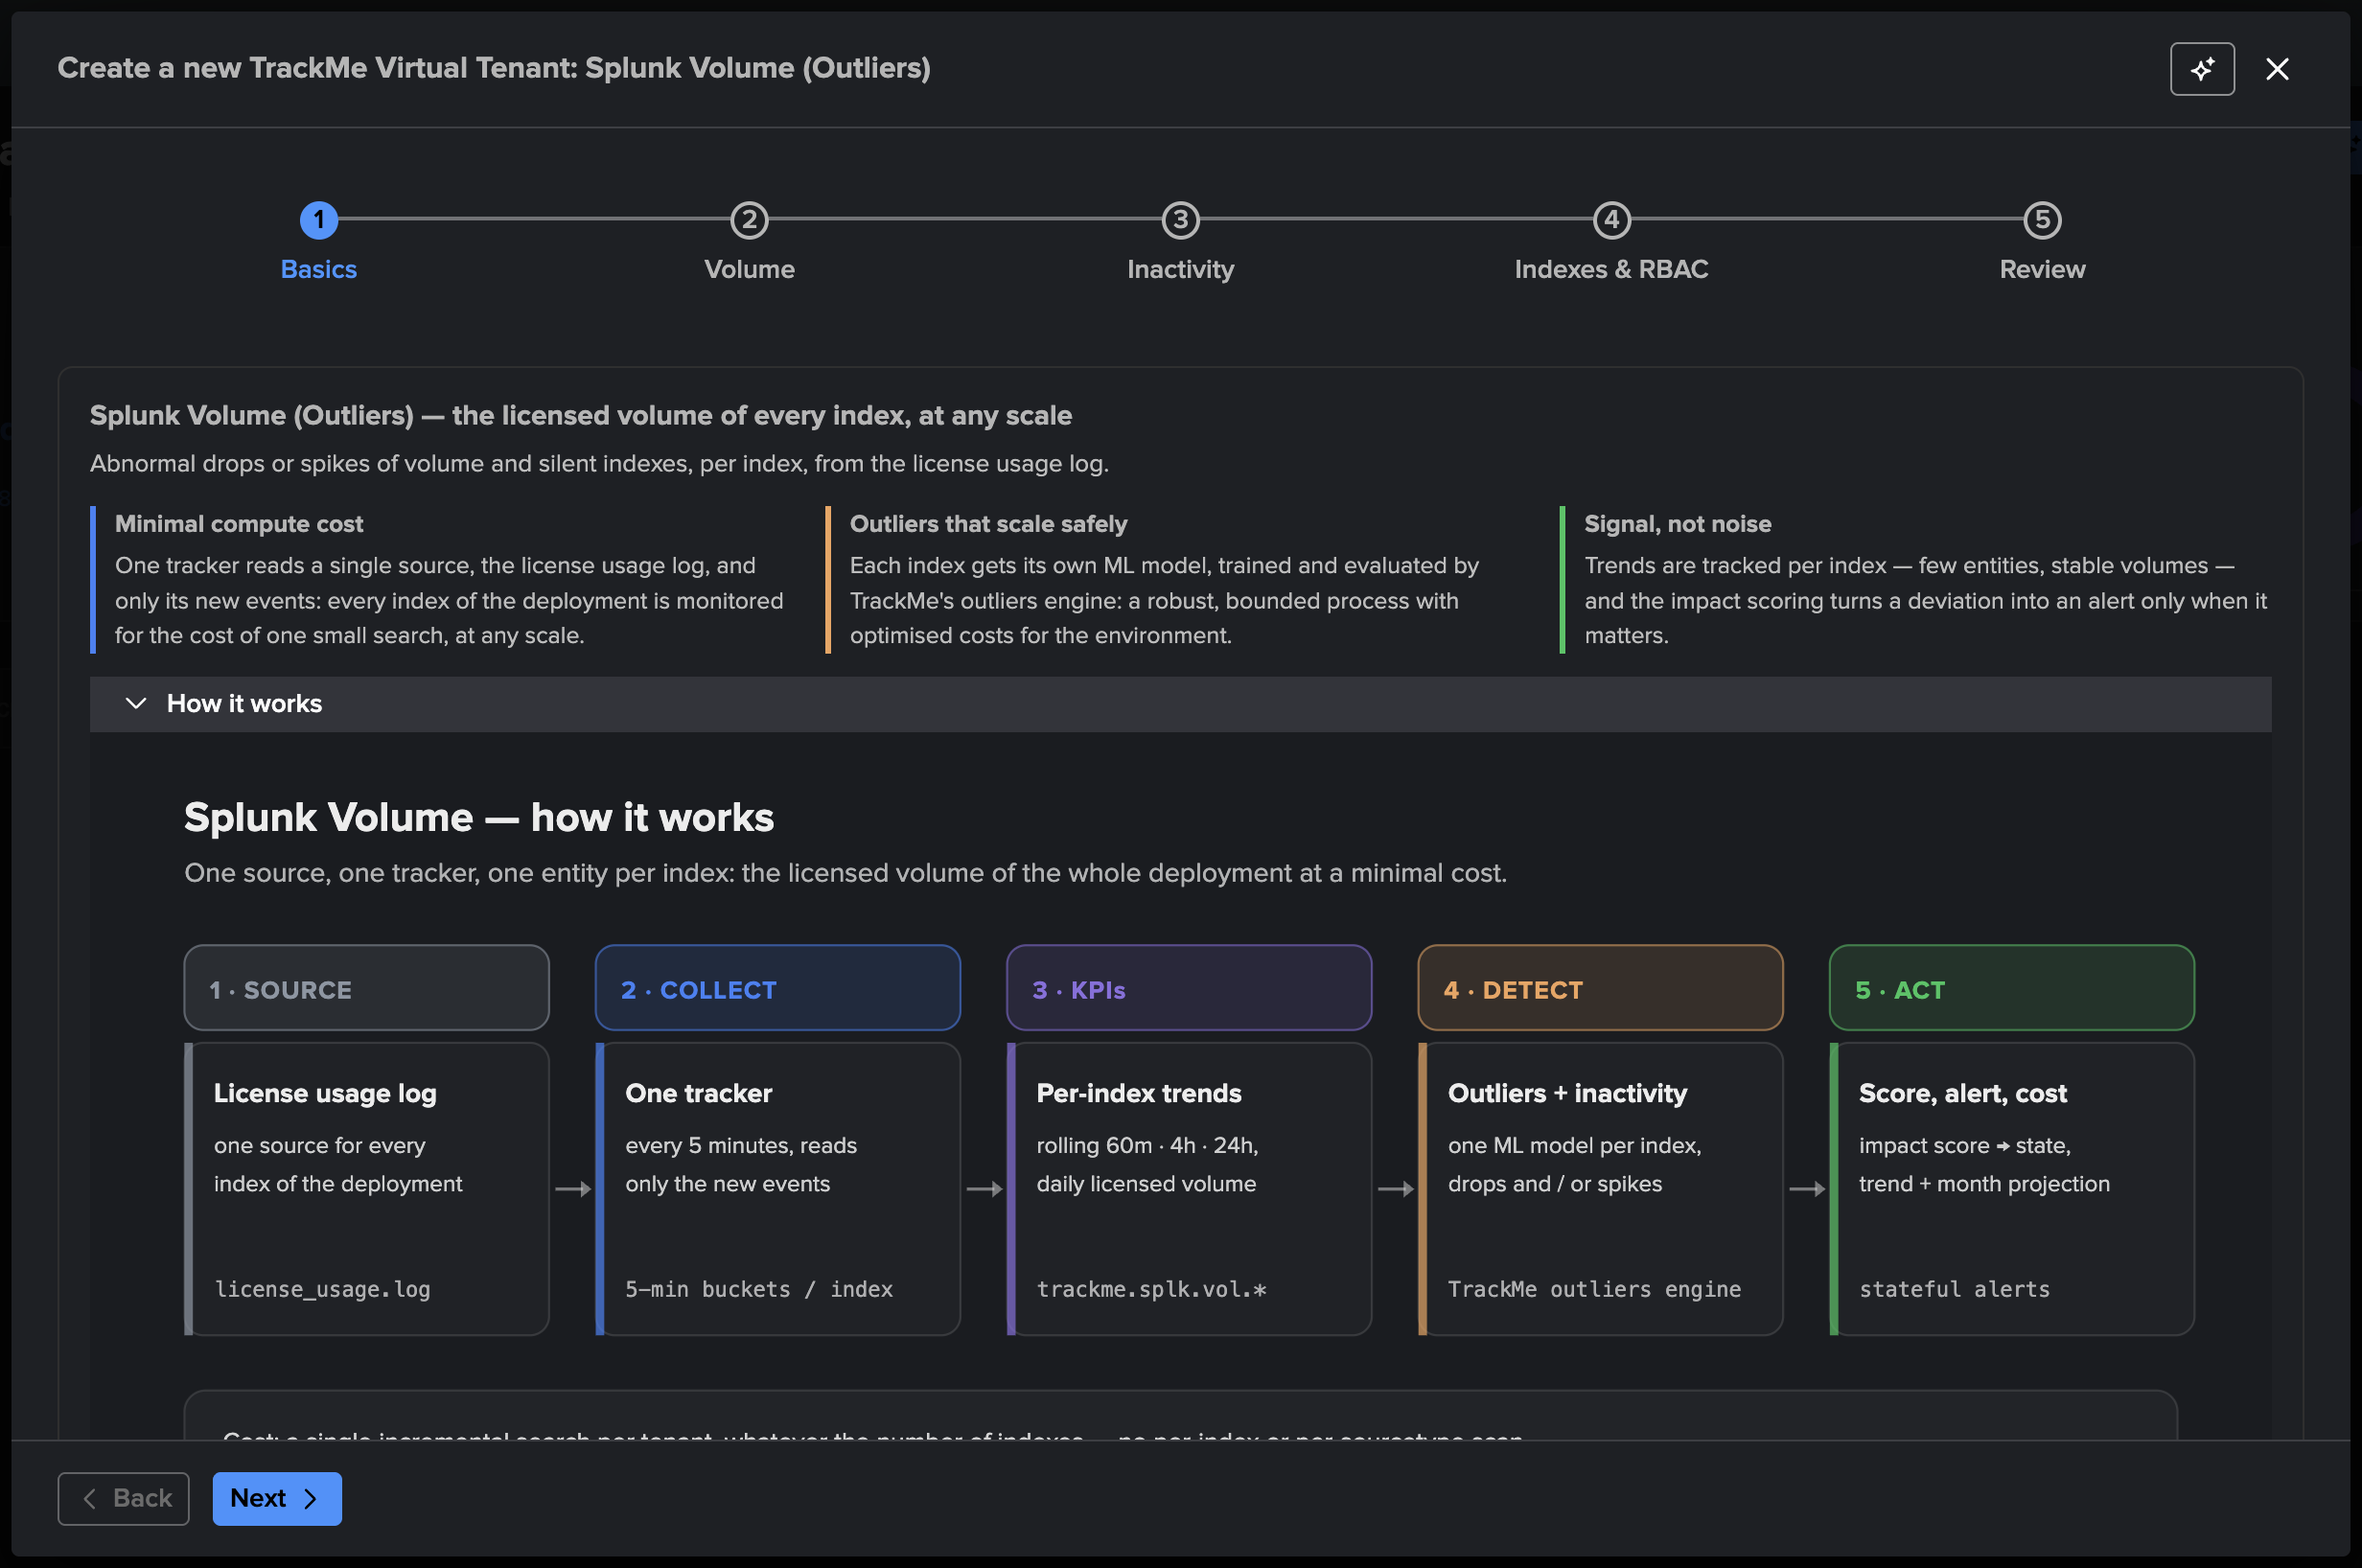Click the license_usage.log code text
2362x1568 pixels.
point(322,1289)
